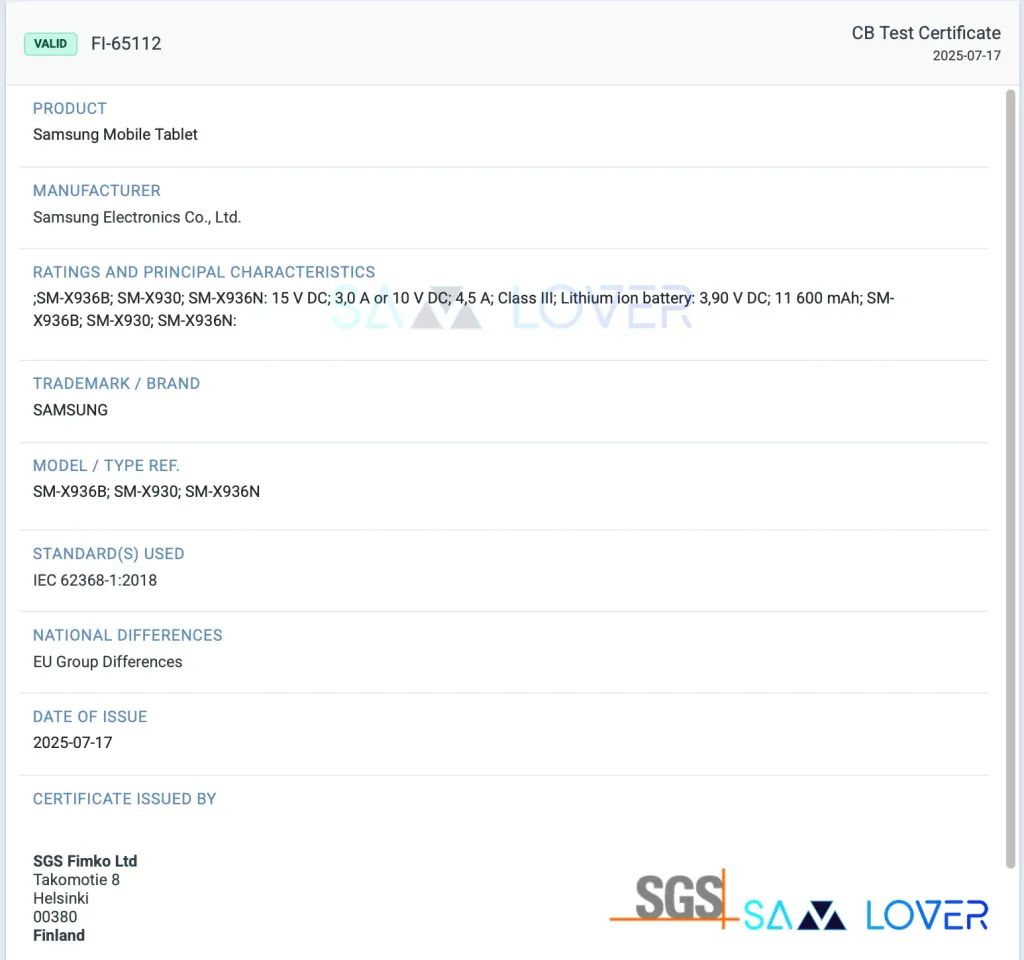Click the vertical scrollbar thumb
This screenshot has height=960, width=1024.
pos(1010,479)
